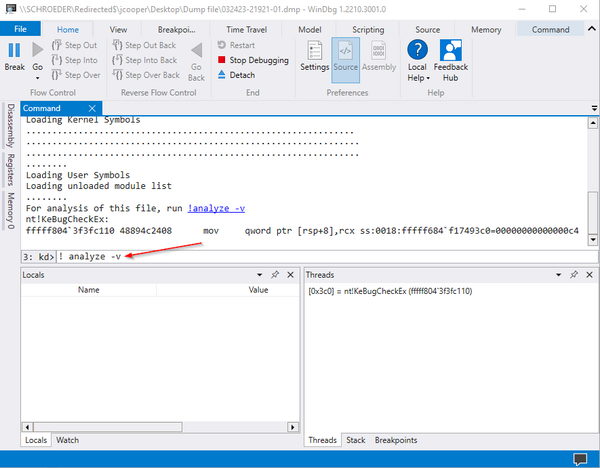600x468 pixels.
Task: Click the !analyze -v link
Action: point(216,208)
